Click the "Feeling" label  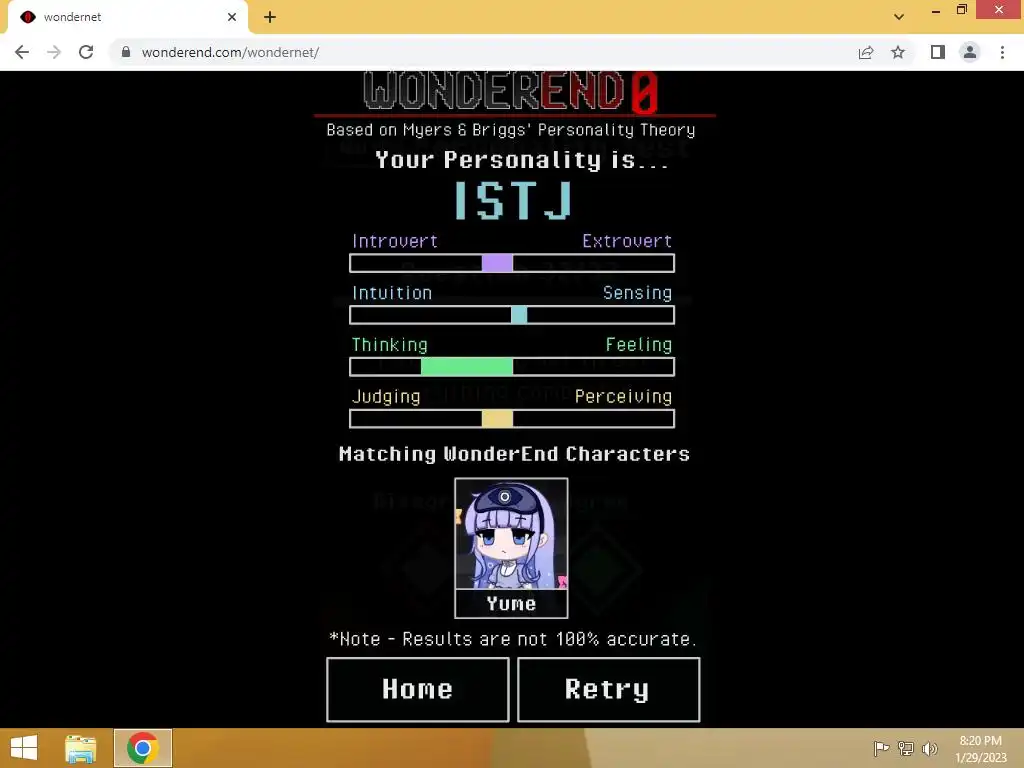(639, 345)
